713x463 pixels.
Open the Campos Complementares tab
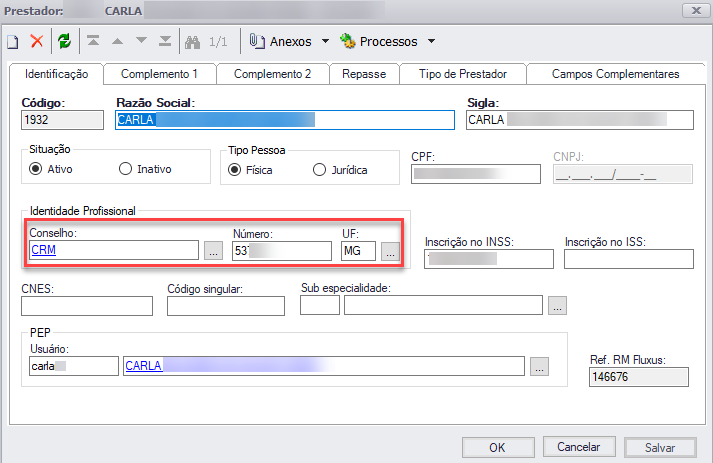click(x=615, y=74)
